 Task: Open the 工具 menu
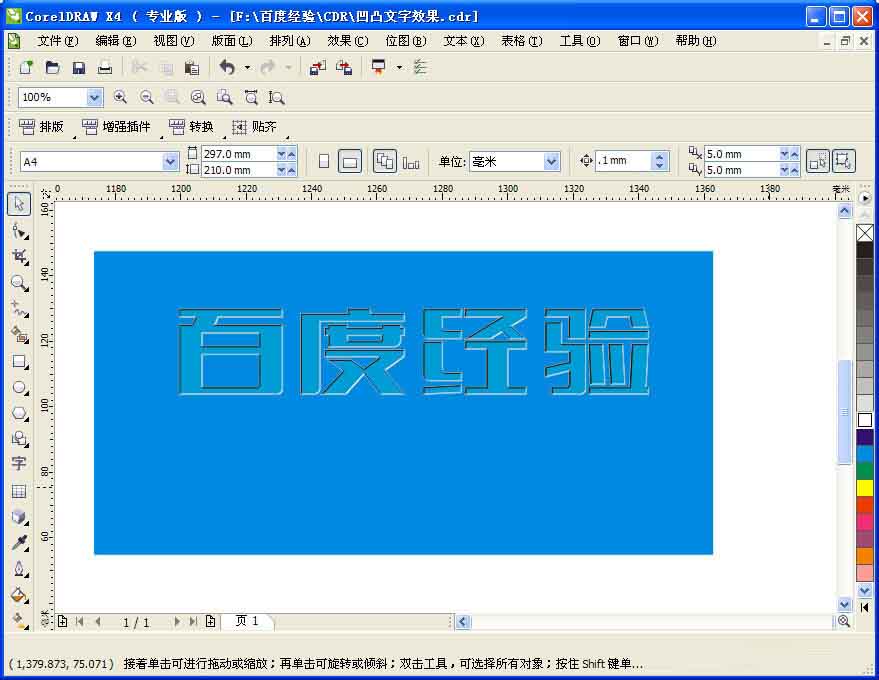point(580,41)
